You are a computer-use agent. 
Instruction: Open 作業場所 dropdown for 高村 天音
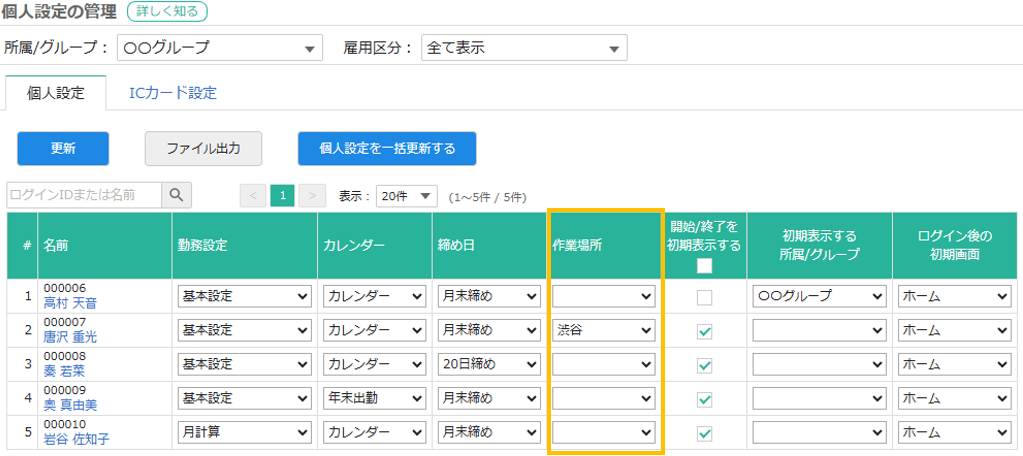coord(603,296)
